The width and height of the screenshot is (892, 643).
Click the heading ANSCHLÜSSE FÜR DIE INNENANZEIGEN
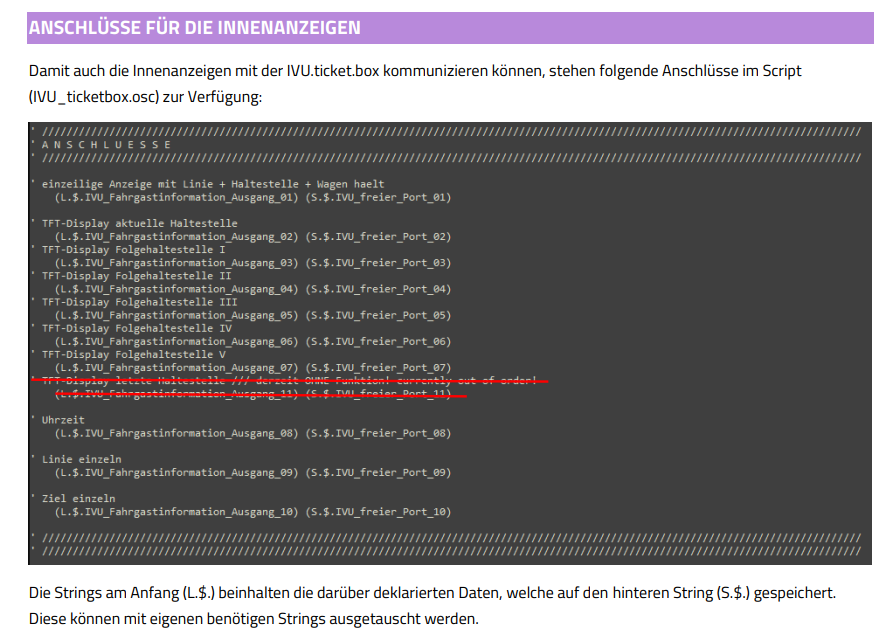click(x=195, y=28)
